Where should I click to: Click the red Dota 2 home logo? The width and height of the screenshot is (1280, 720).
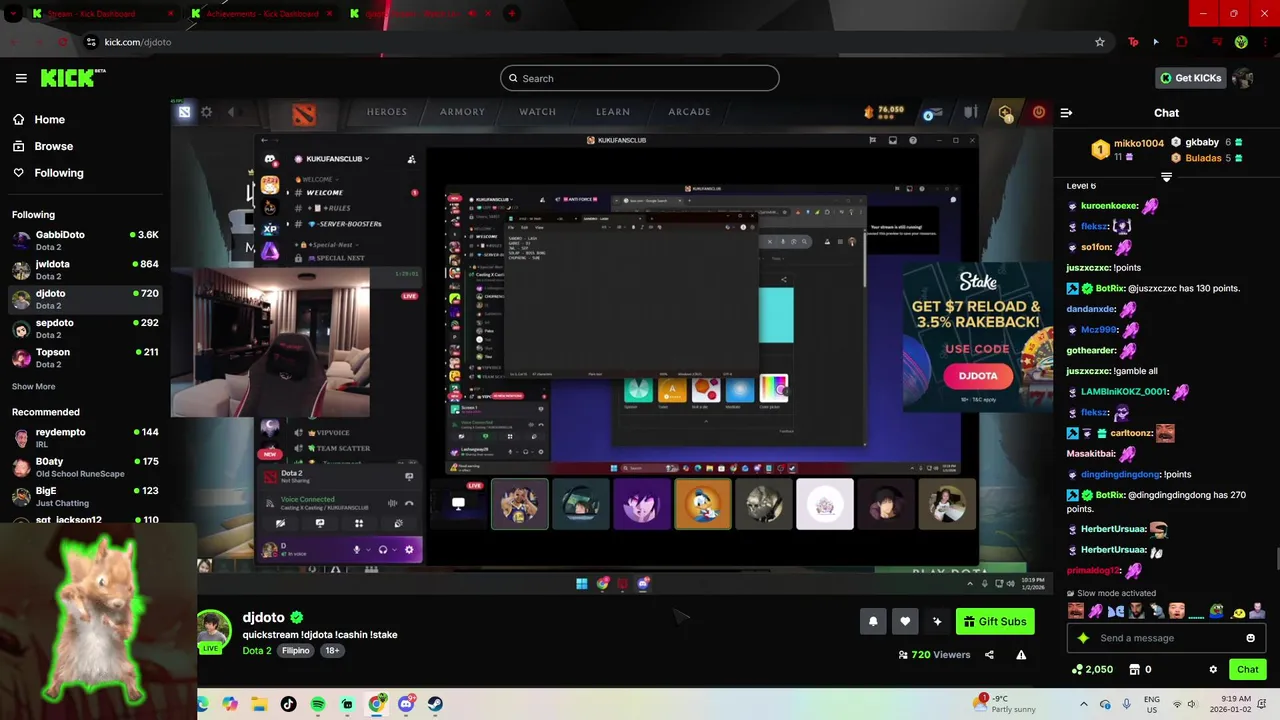coord(304,114)
